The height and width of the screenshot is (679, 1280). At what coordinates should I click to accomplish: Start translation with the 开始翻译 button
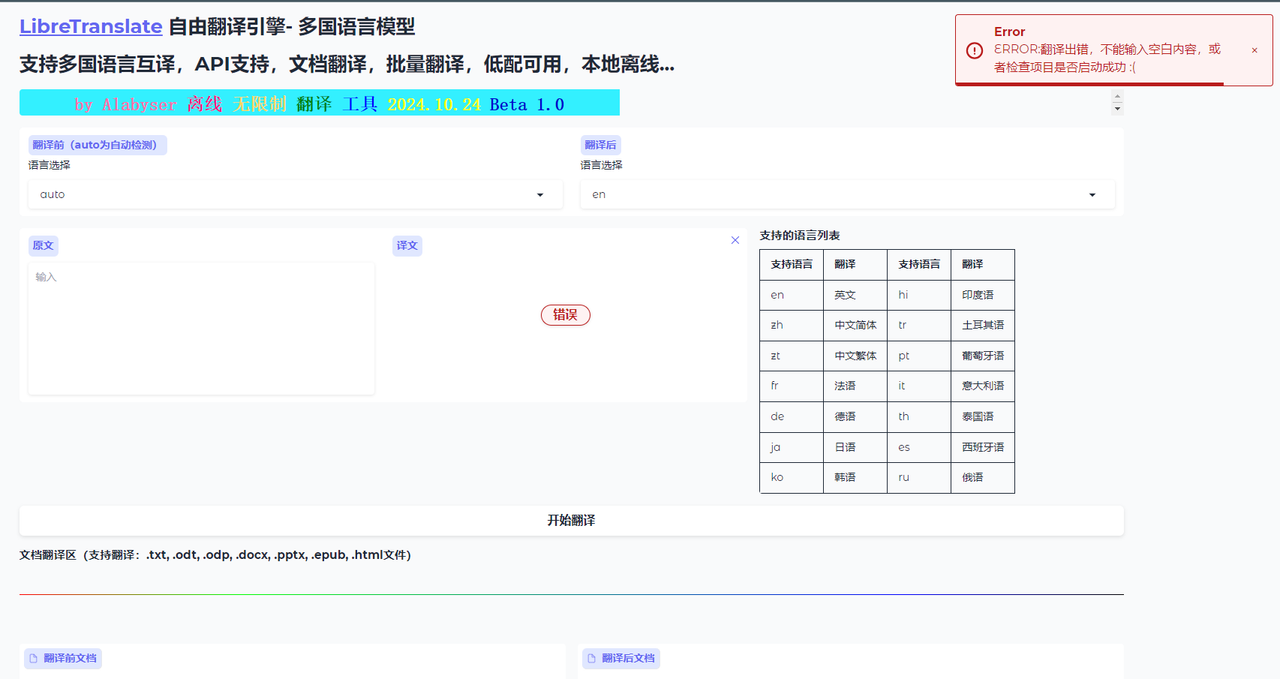pos(571,520)
